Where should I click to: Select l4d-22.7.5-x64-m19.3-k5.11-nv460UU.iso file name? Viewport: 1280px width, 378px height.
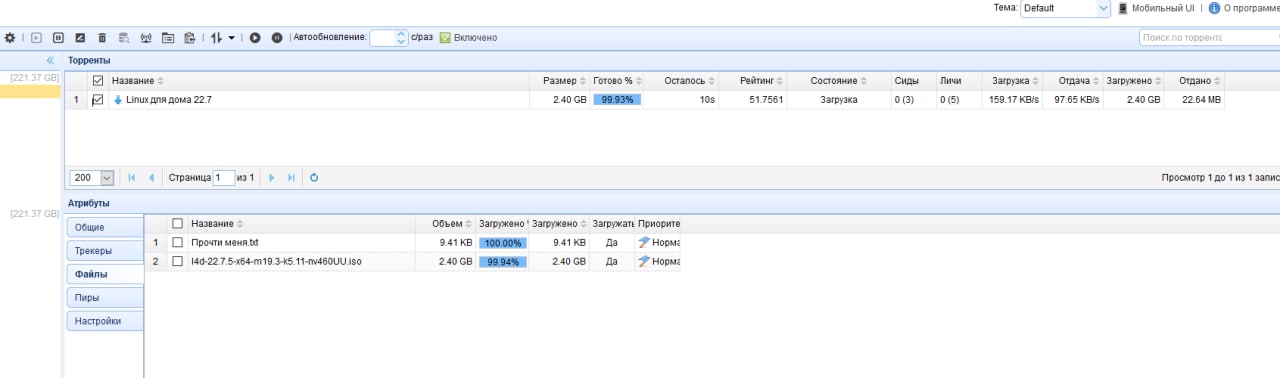[x=276, y=261]
